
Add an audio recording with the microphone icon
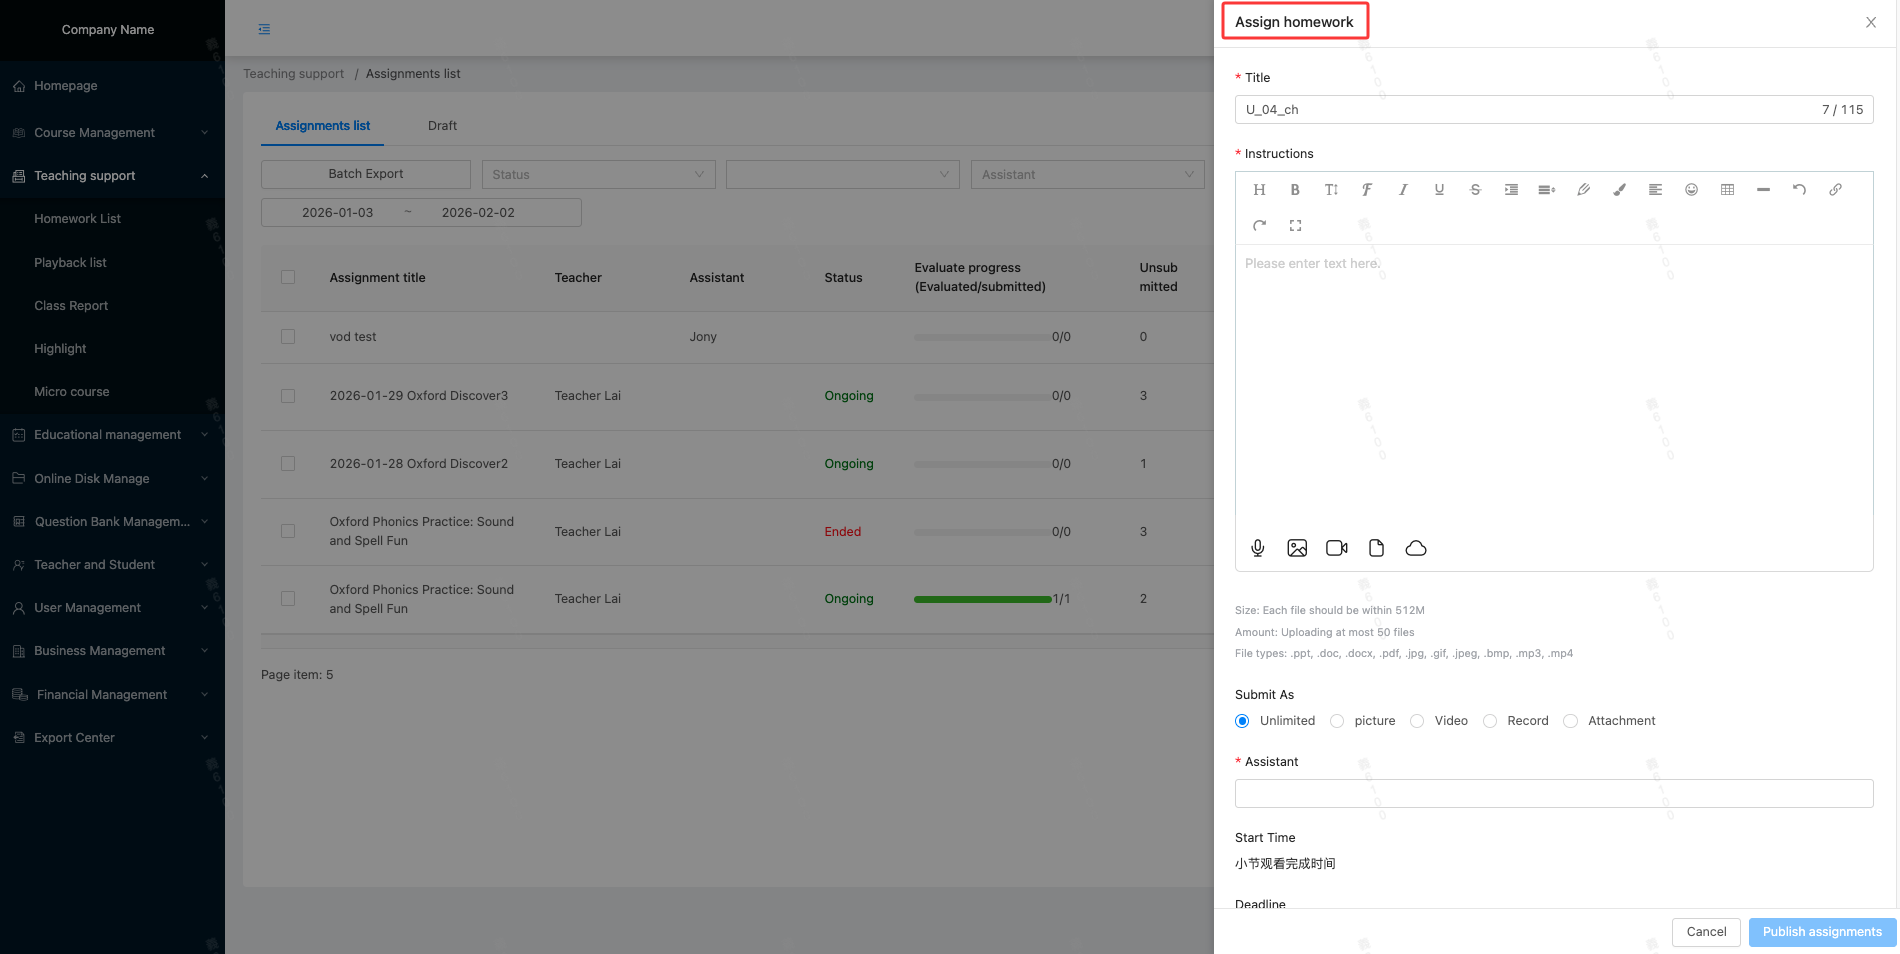[1258, 548]
